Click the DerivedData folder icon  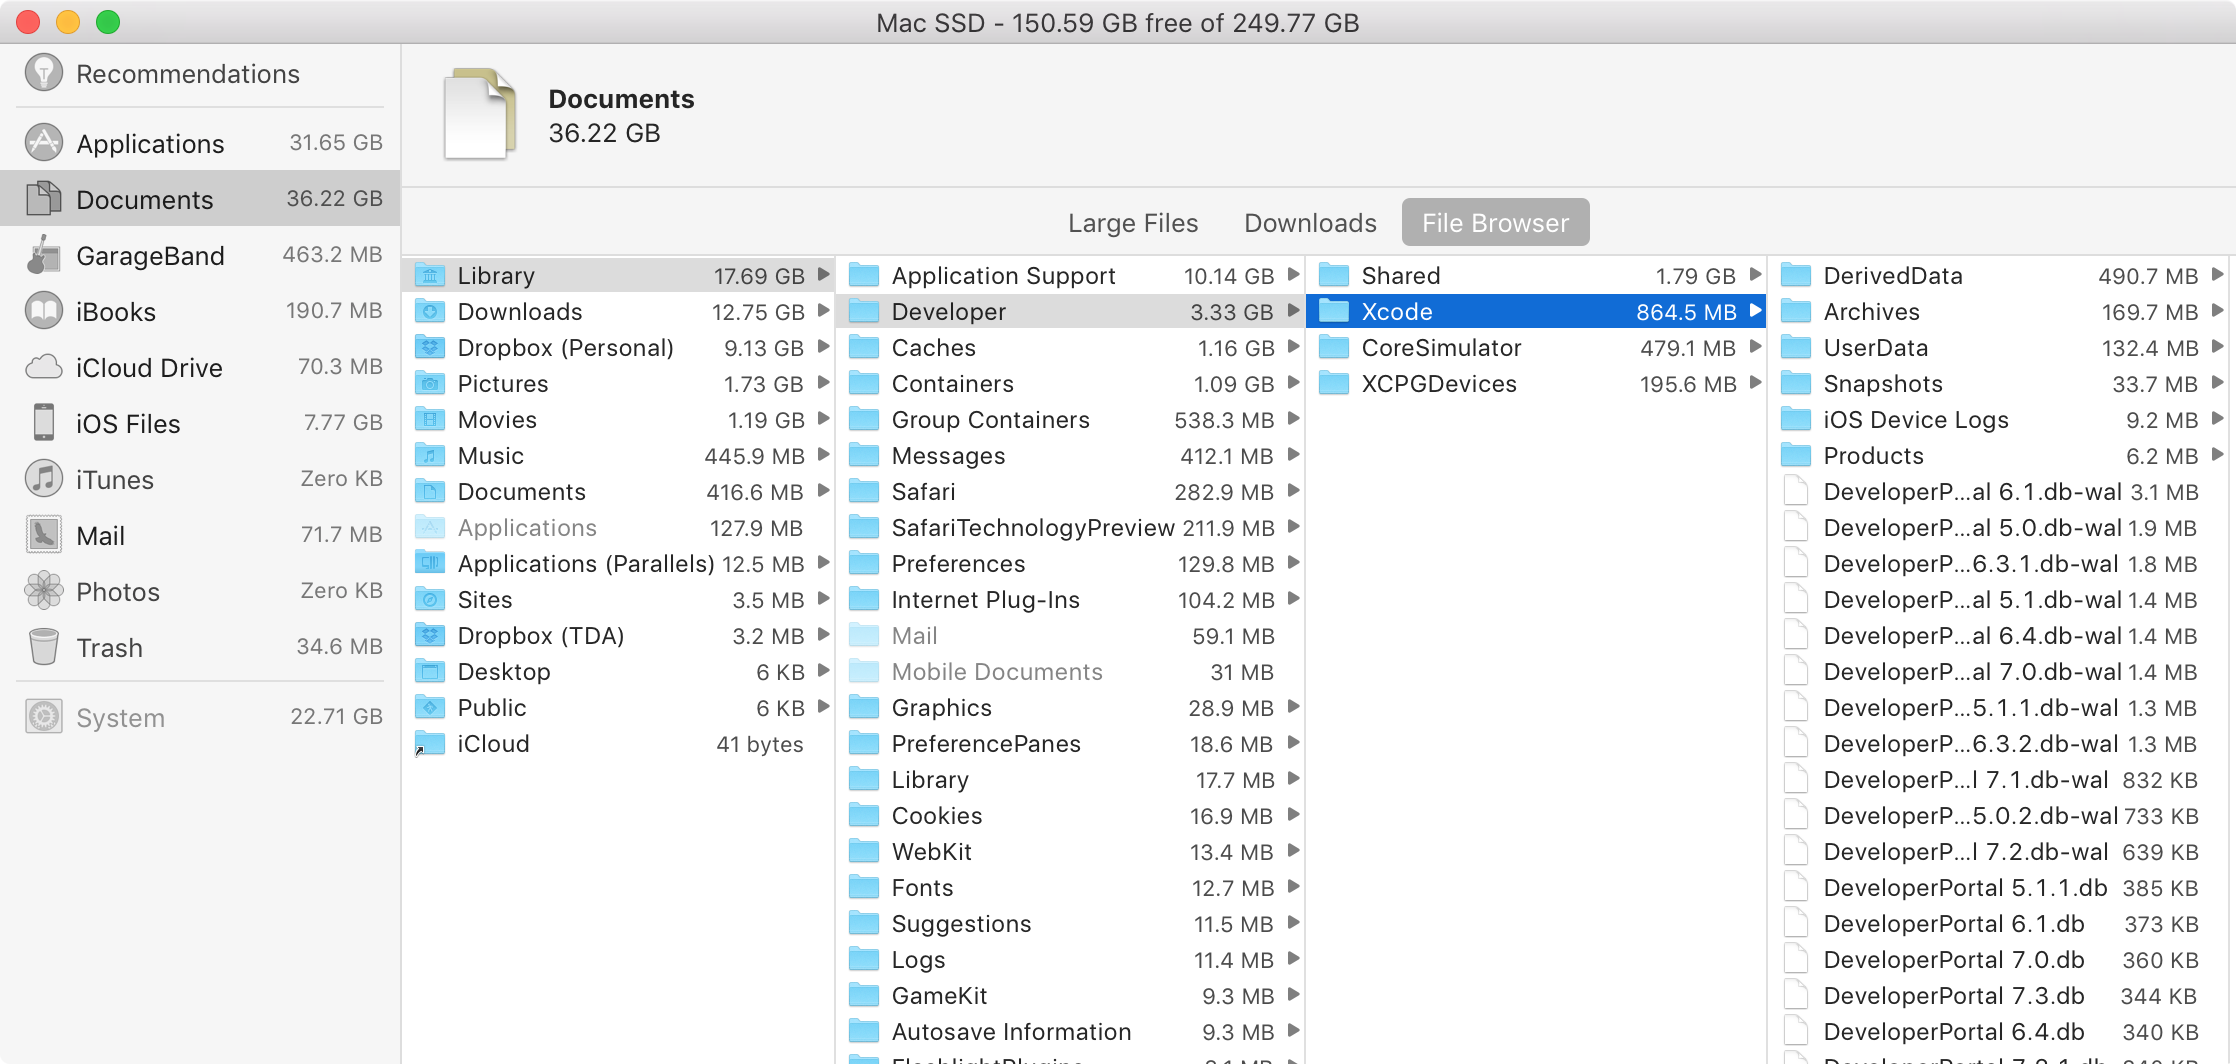tap(1796, 276)
